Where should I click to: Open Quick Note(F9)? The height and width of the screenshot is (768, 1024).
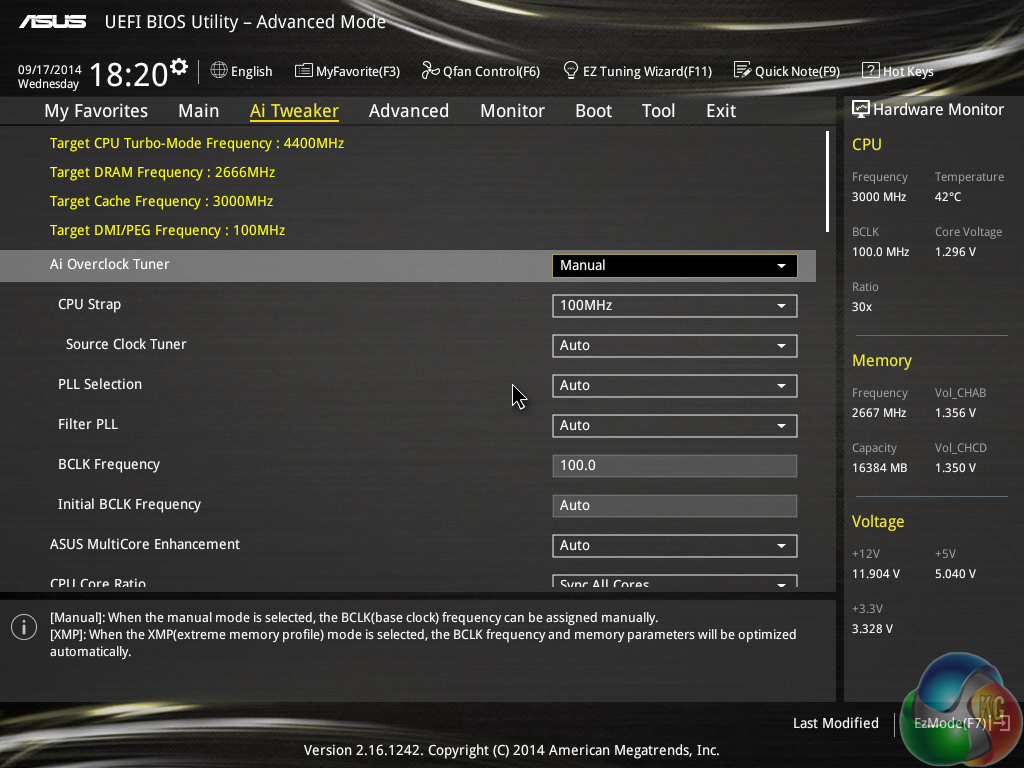coord(787,71)
